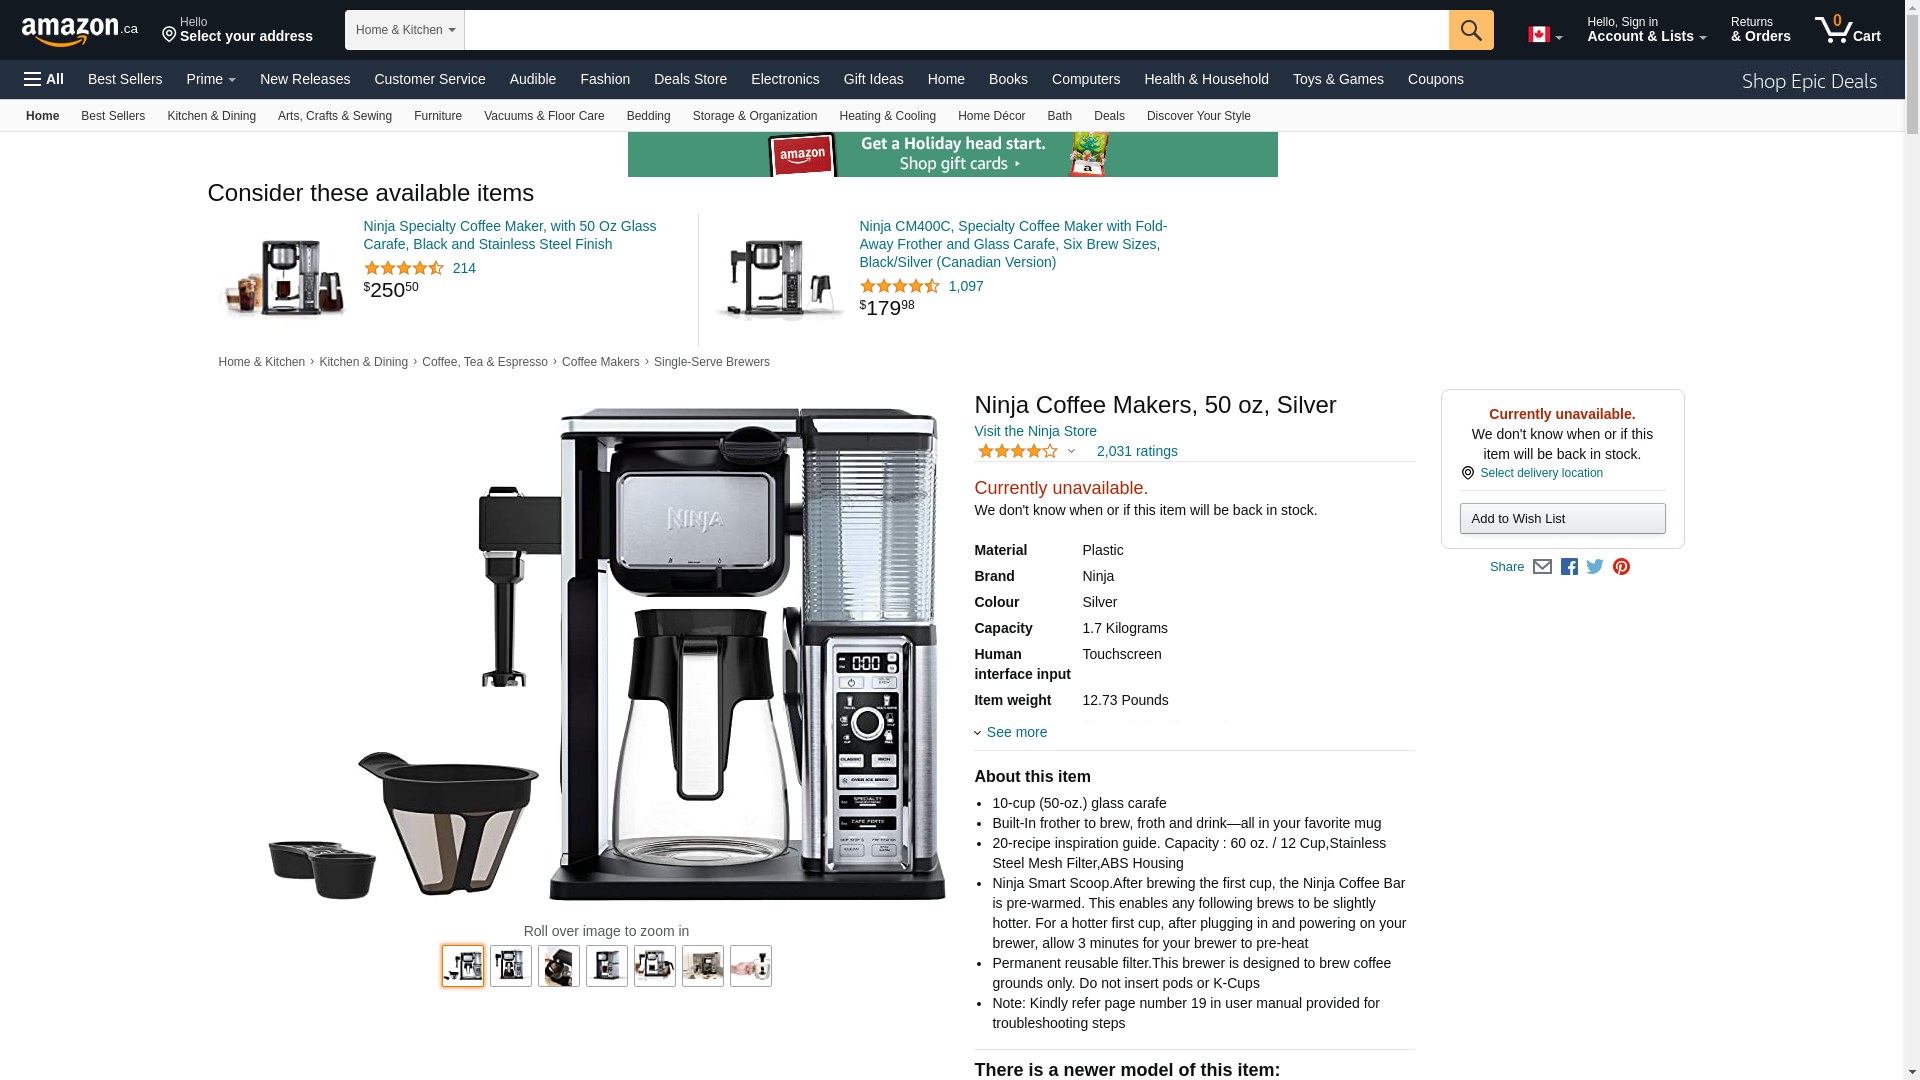
Task: Select Vacuums & Floor Care subnav tab
Action: 544,116
